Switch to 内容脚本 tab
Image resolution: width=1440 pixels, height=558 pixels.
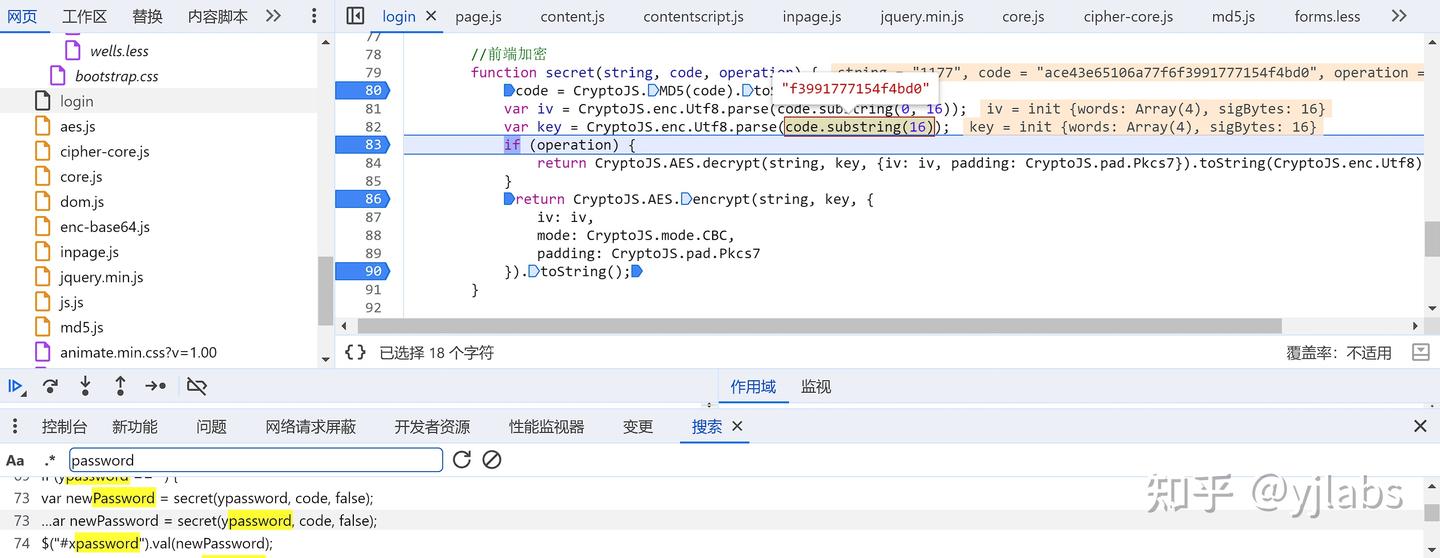pos(217,16)
